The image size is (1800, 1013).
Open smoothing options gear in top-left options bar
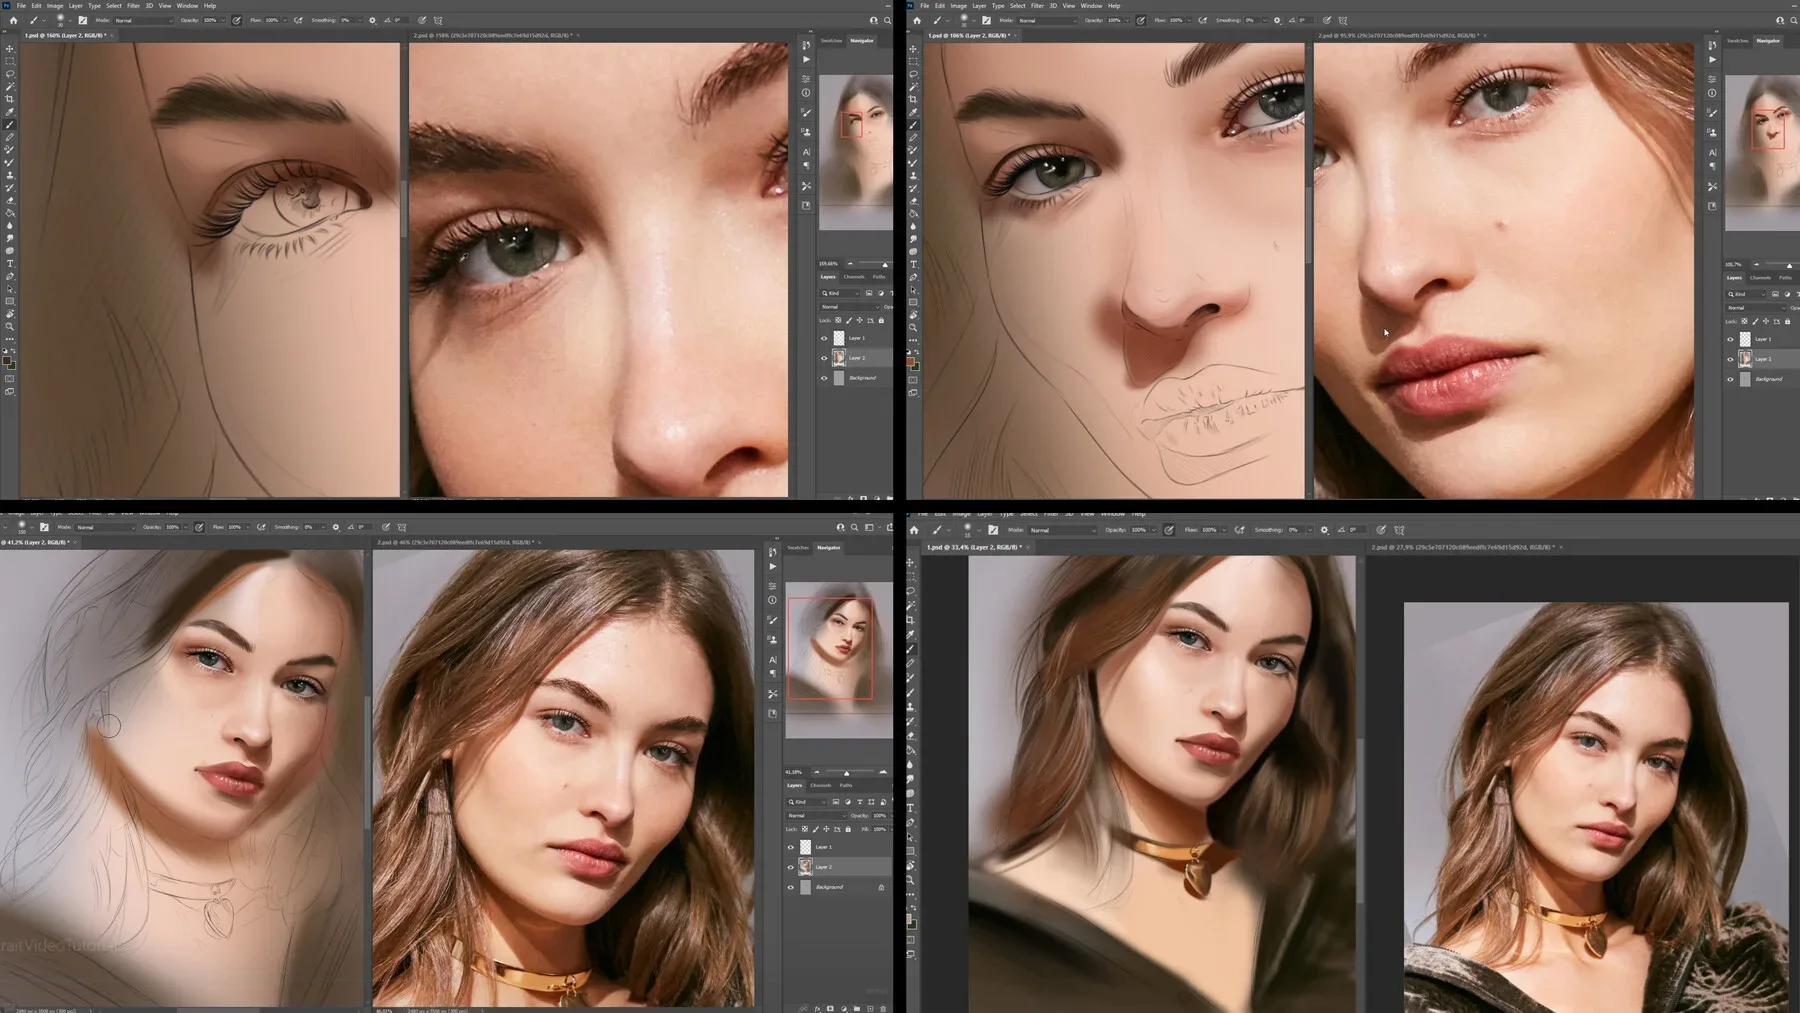click(373, 20)
